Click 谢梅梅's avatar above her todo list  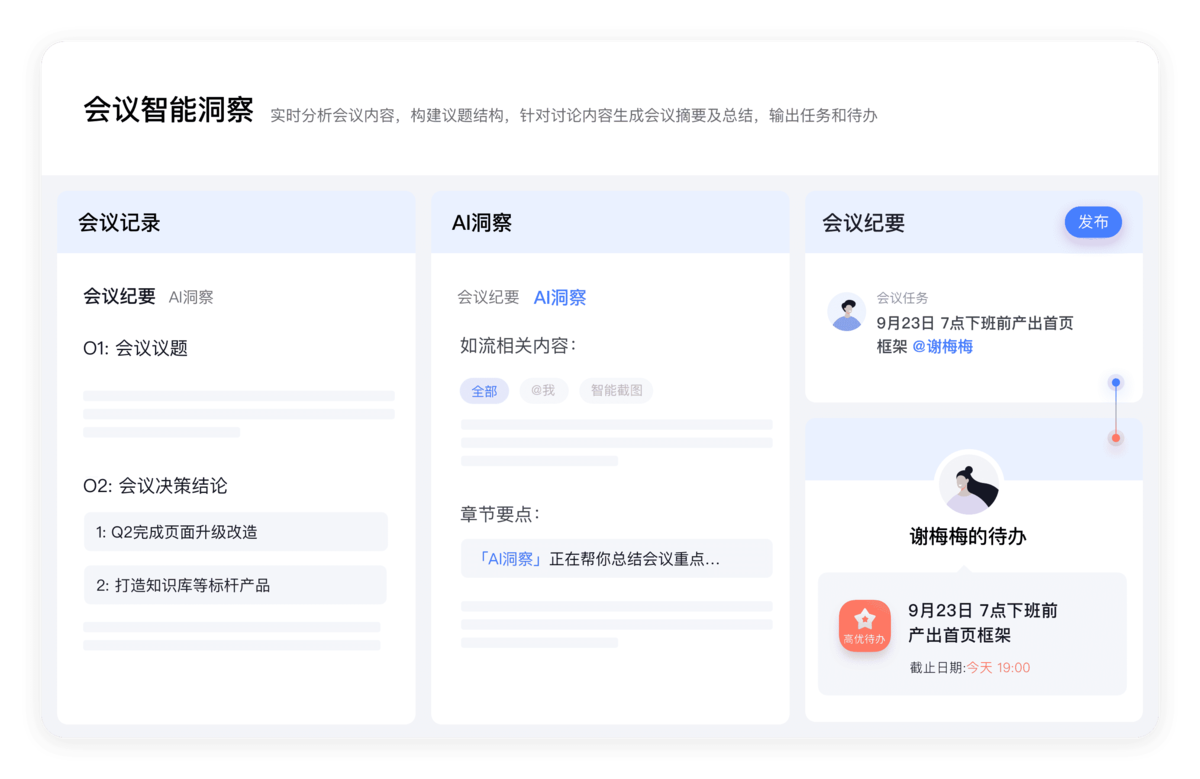969,483
